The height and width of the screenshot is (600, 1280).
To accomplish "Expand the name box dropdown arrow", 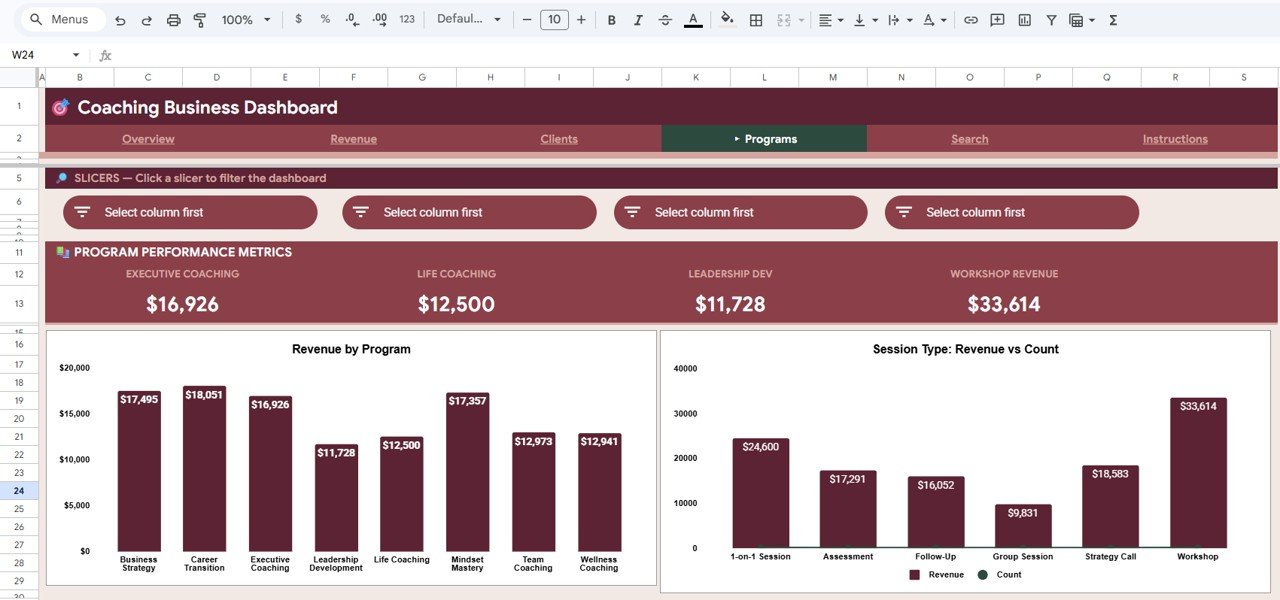I will tap(76, 55).
